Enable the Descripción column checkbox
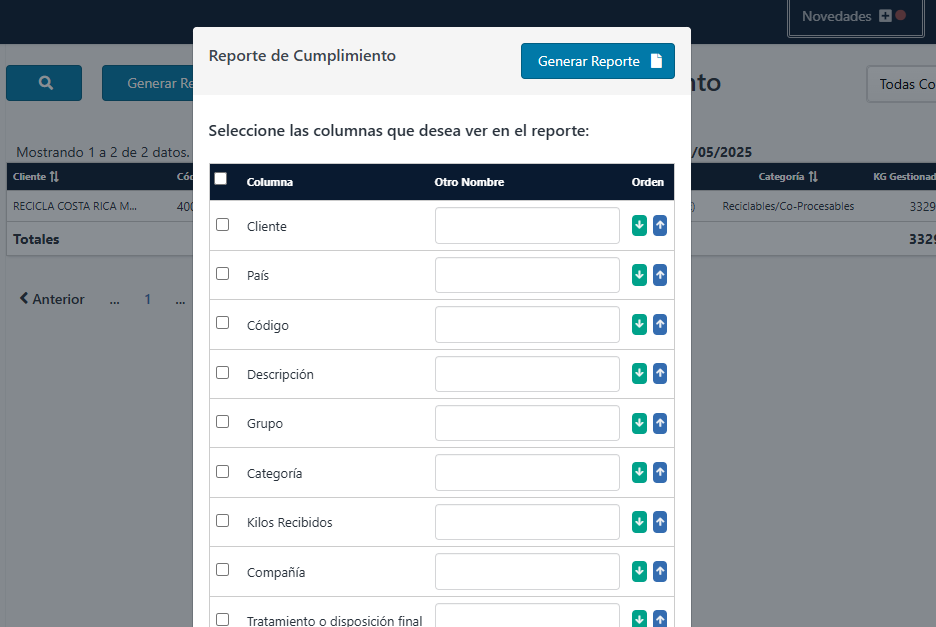 click(x=223, y=373)
